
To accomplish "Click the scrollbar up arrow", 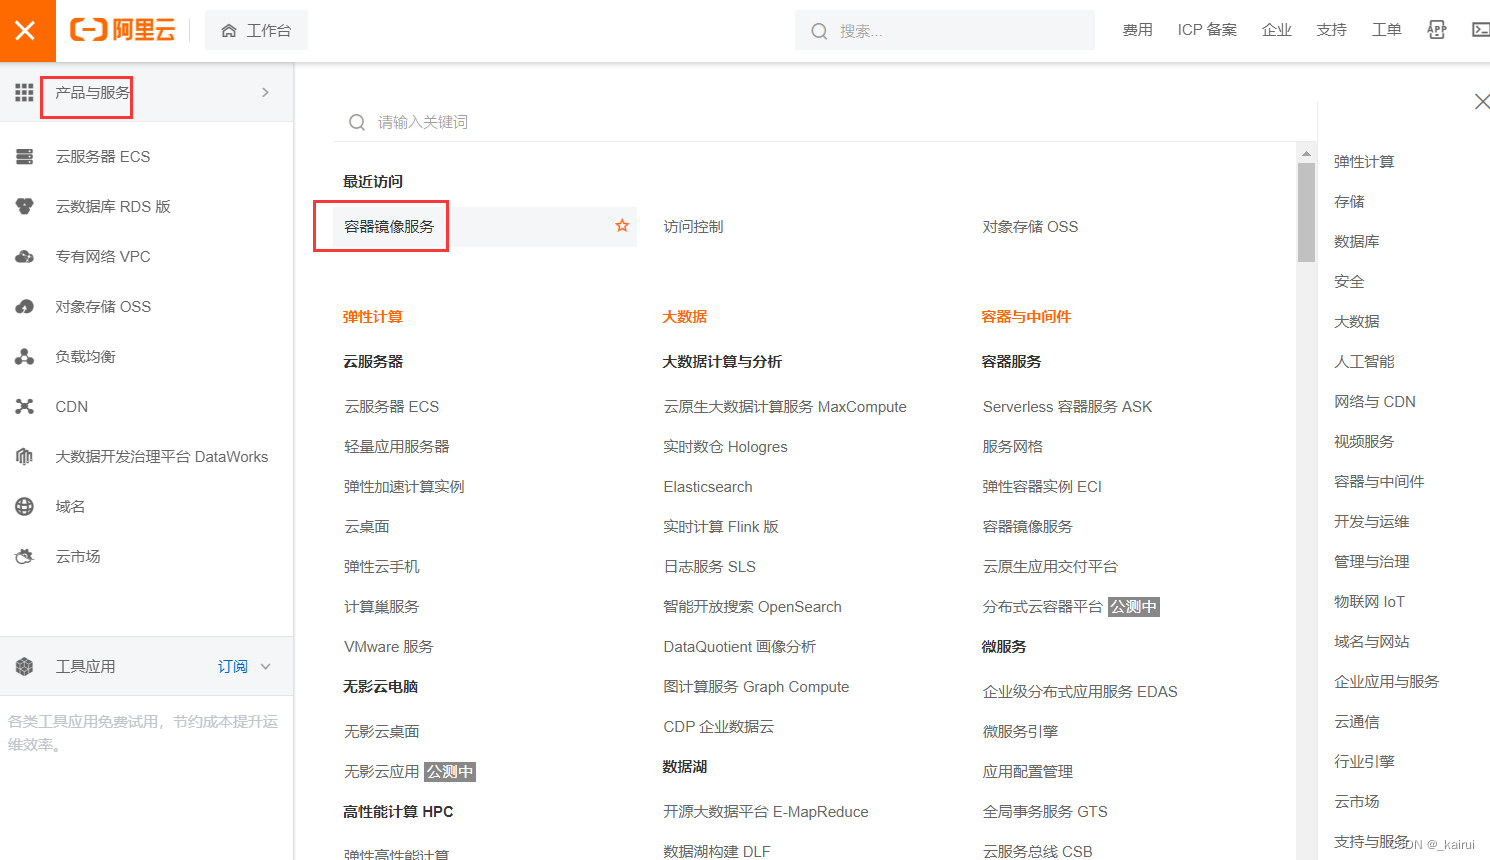I will (x=1306, y=153).
